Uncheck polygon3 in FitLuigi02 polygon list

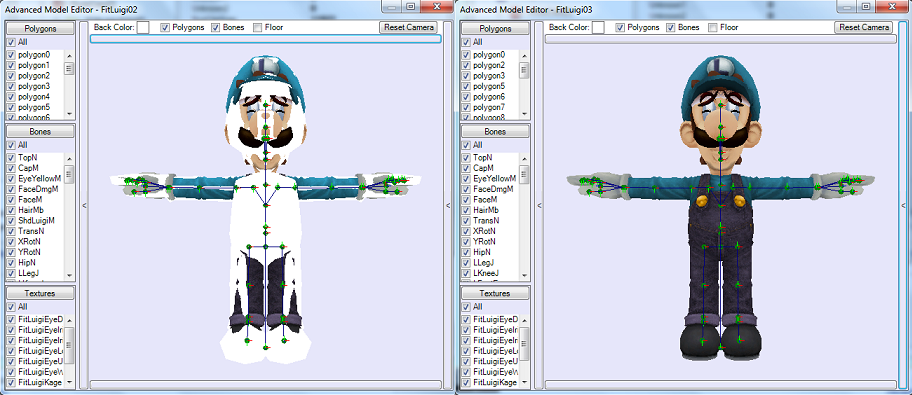coord(10,87)
